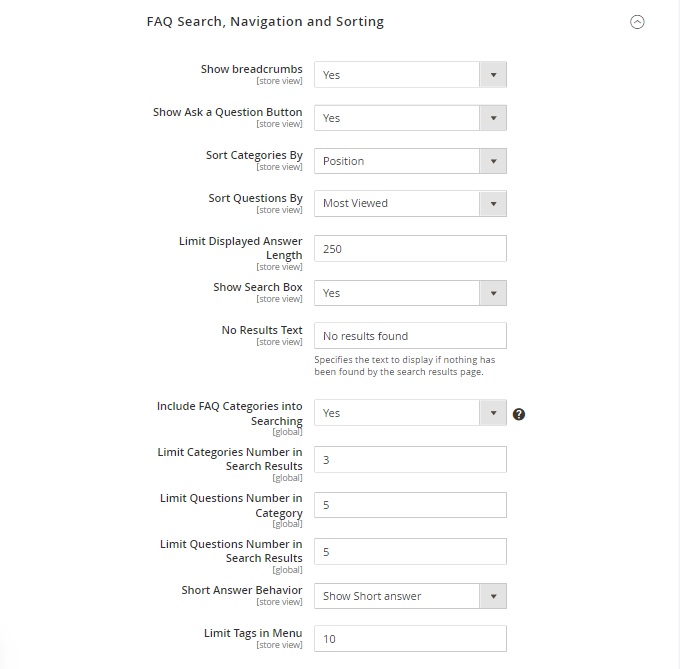This screenshot has width=680, height=669.
Task: Collapse the FAQ Search, Navigation and Sorting section
Action: 637,22
